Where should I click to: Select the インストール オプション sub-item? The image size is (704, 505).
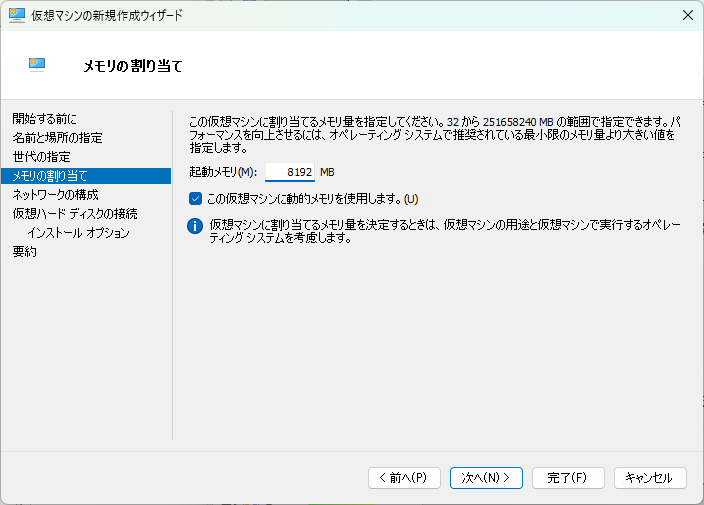click(x=78, y=233)
